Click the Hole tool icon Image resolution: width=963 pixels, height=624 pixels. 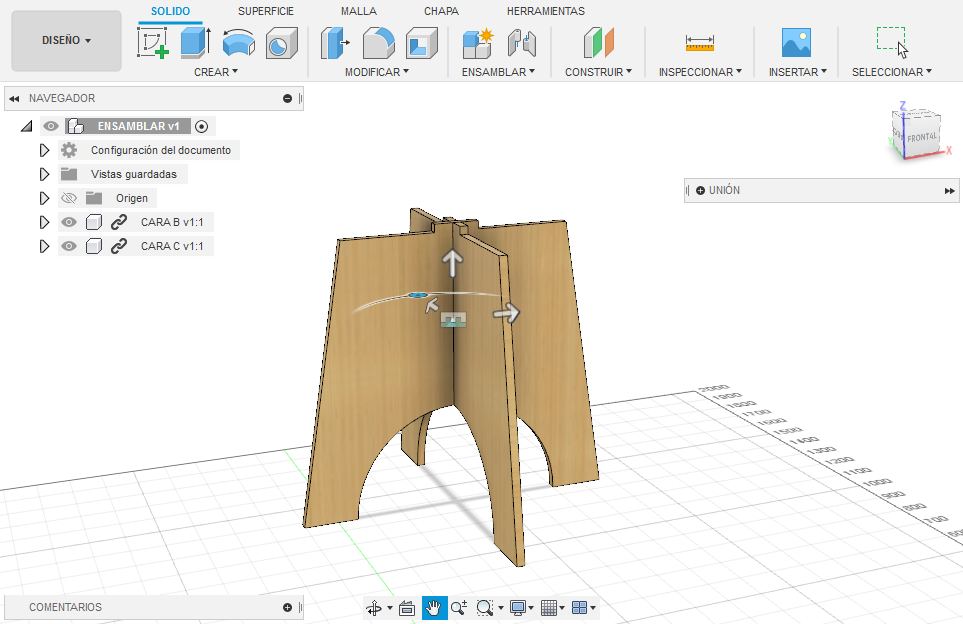click(281, 43)
